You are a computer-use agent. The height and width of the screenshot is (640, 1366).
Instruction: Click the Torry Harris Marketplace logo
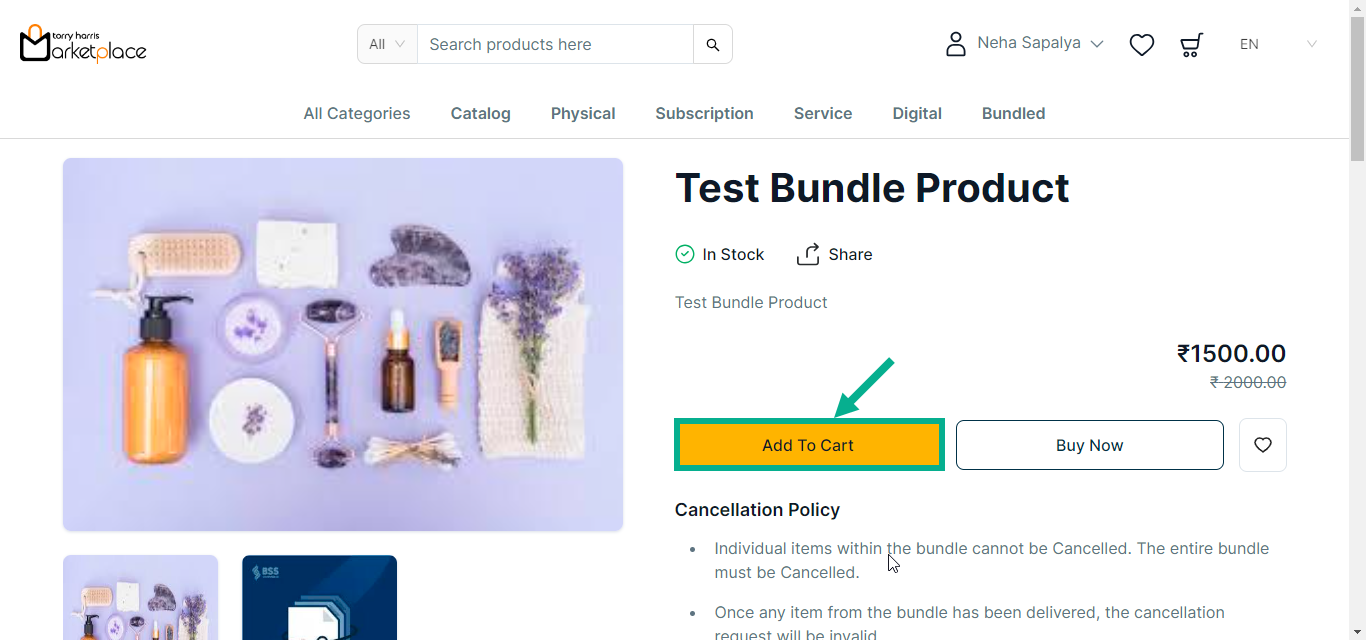(83, 44)
